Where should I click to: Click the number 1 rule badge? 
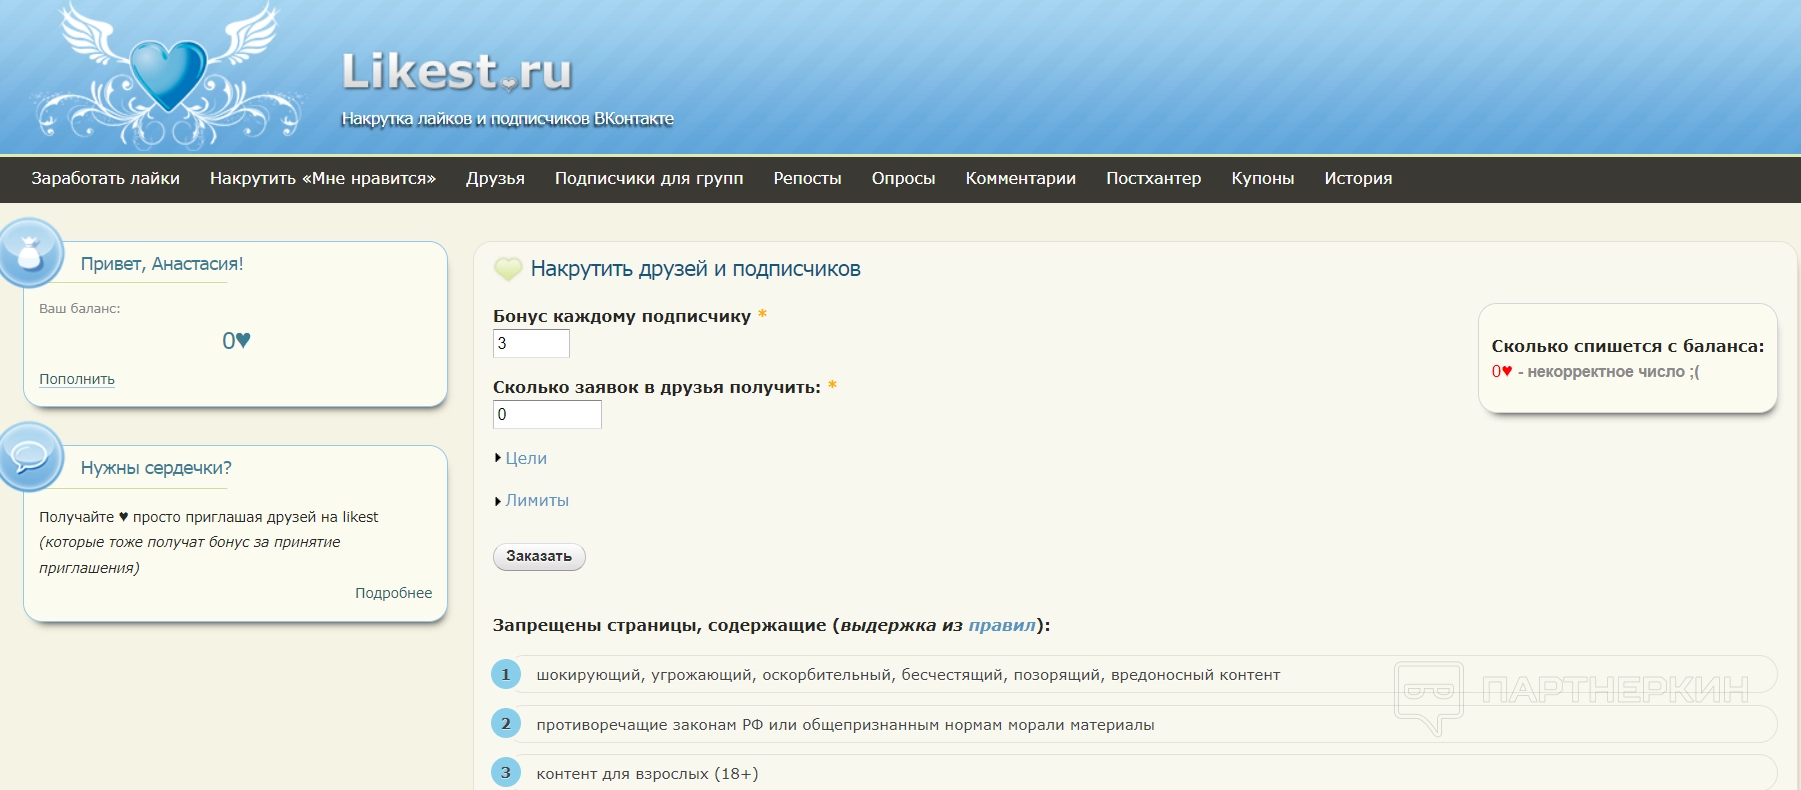coord(506,674)
